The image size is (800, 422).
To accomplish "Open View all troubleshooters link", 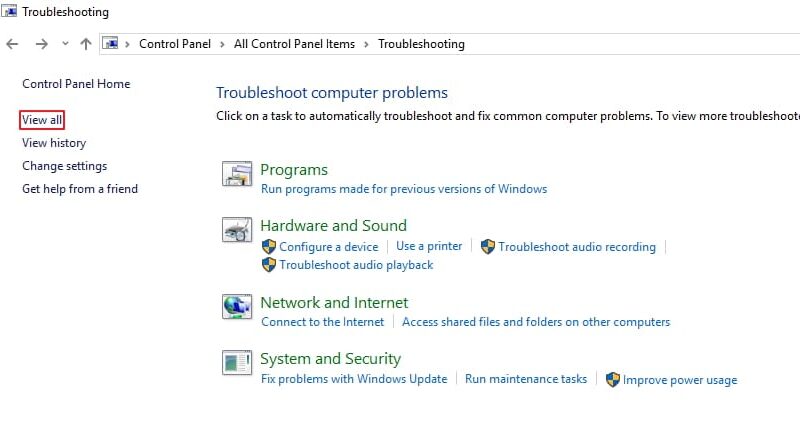I will coord(42,120).
